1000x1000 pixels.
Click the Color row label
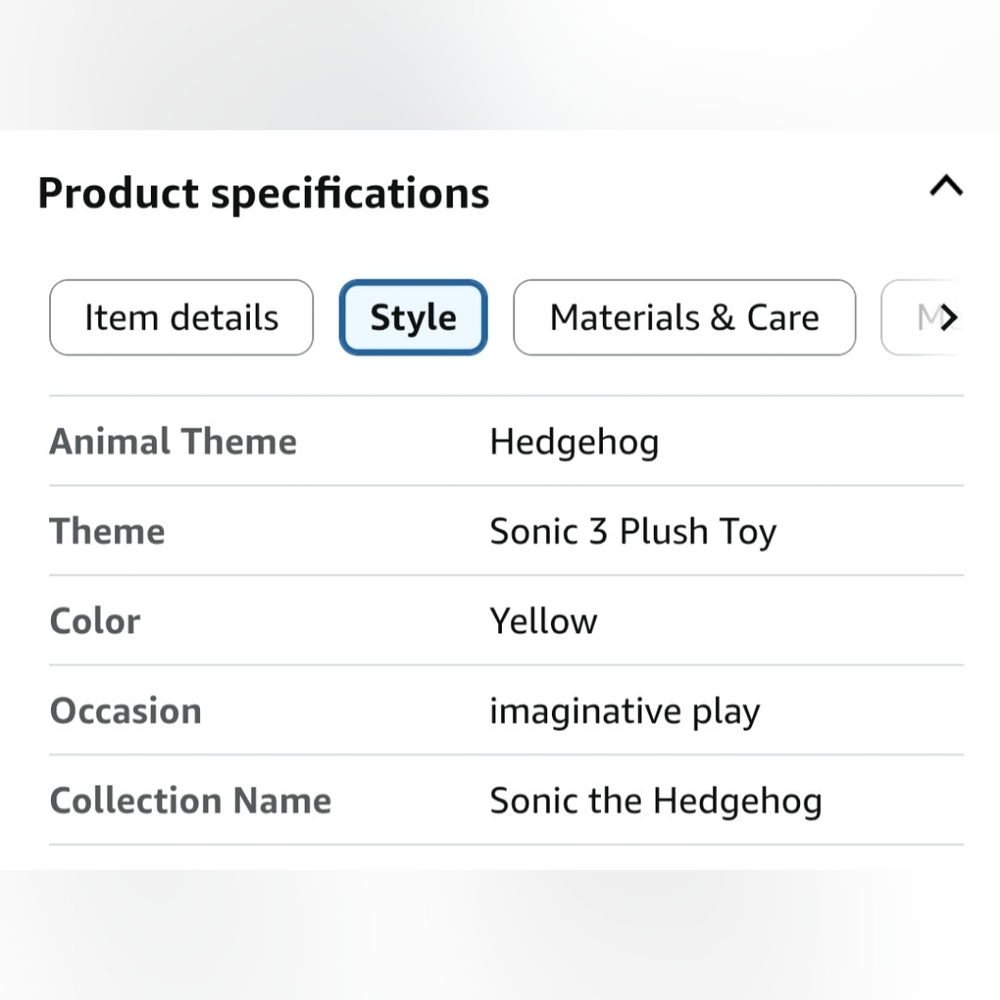[95, 621]
